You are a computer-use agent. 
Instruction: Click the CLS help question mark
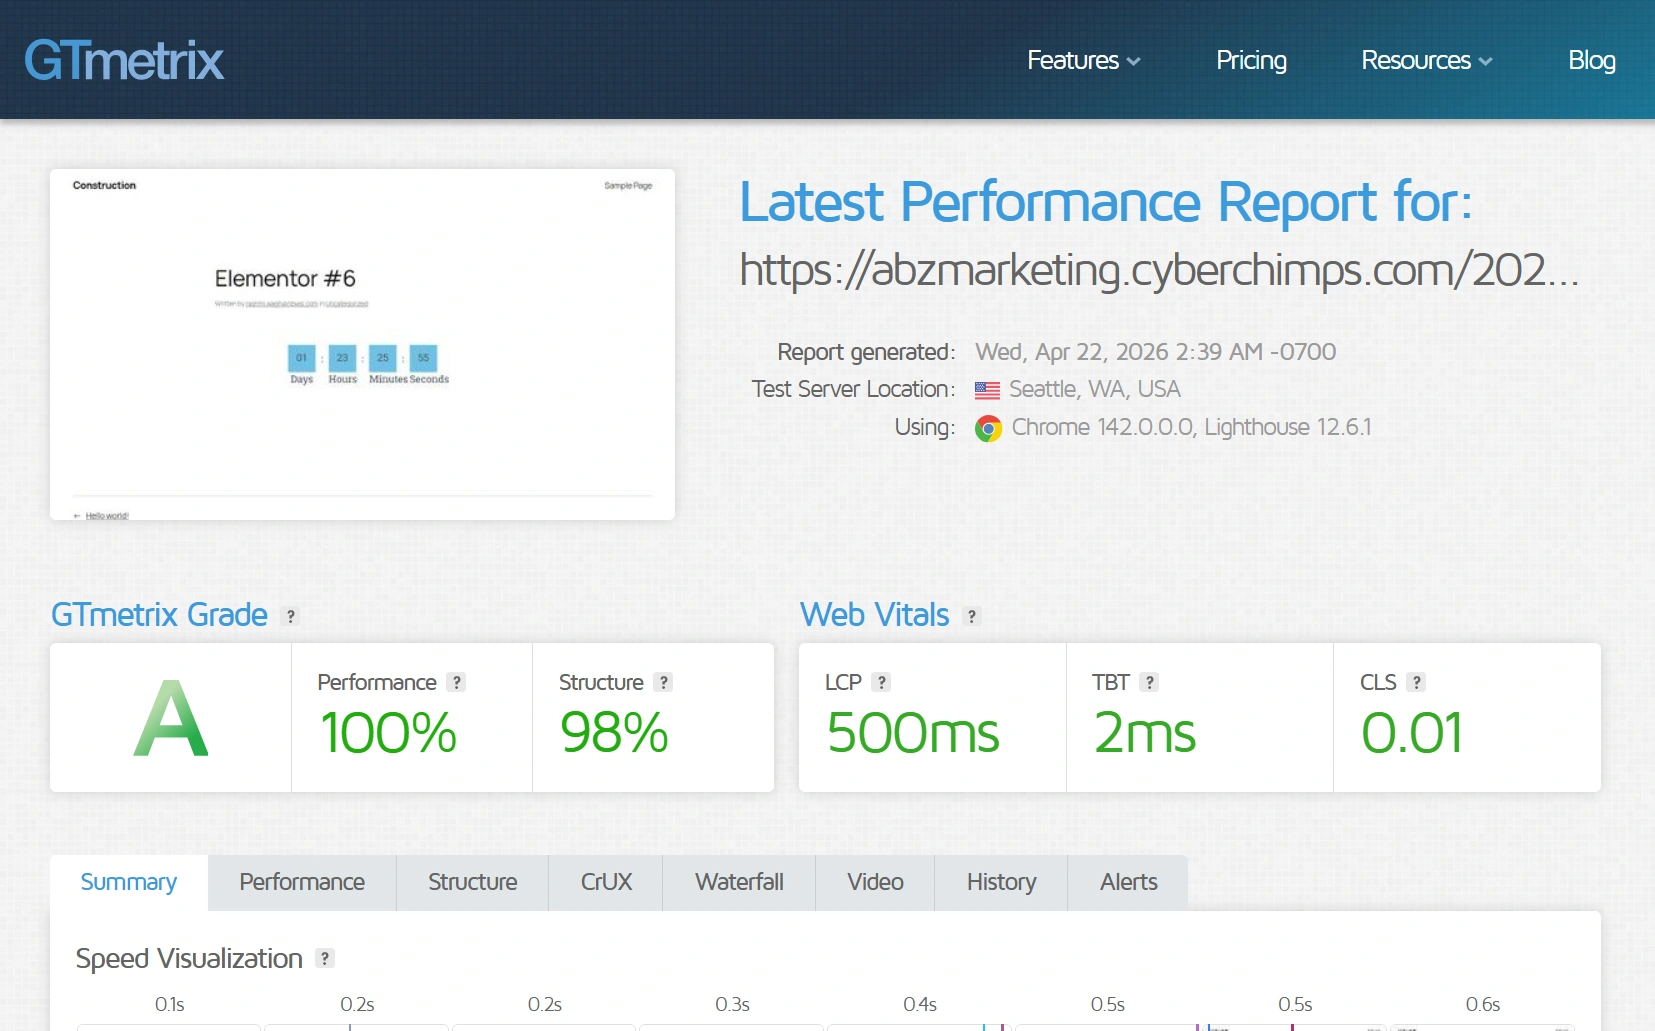coord(1416,682)
